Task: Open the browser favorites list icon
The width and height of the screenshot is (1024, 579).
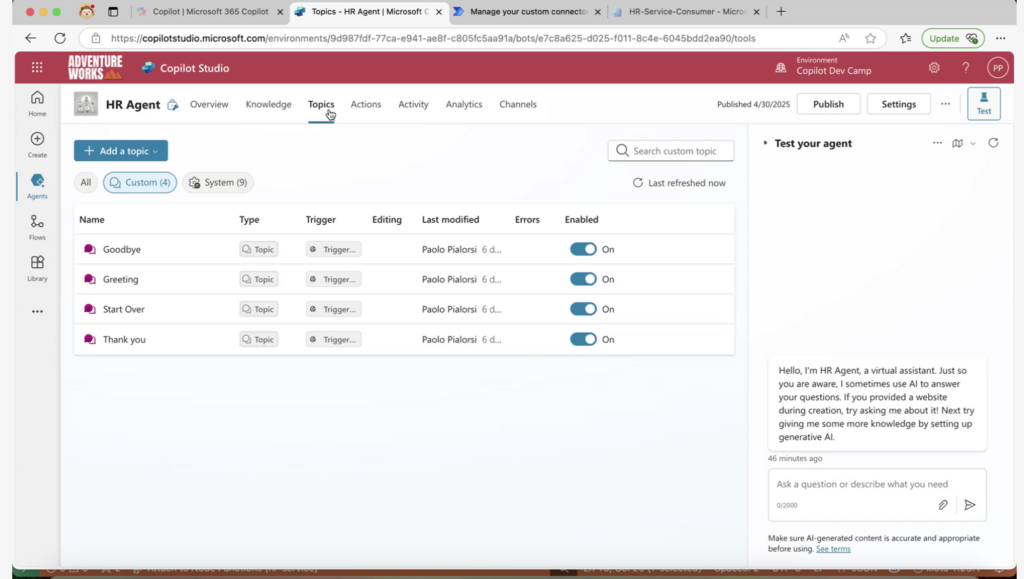Action: coord(905,38)
